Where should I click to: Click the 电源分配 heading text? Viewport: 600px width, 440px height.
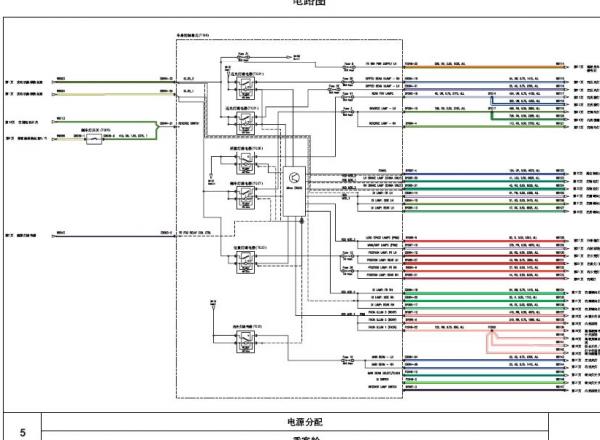pyautogui.click(x=305, y=422)
